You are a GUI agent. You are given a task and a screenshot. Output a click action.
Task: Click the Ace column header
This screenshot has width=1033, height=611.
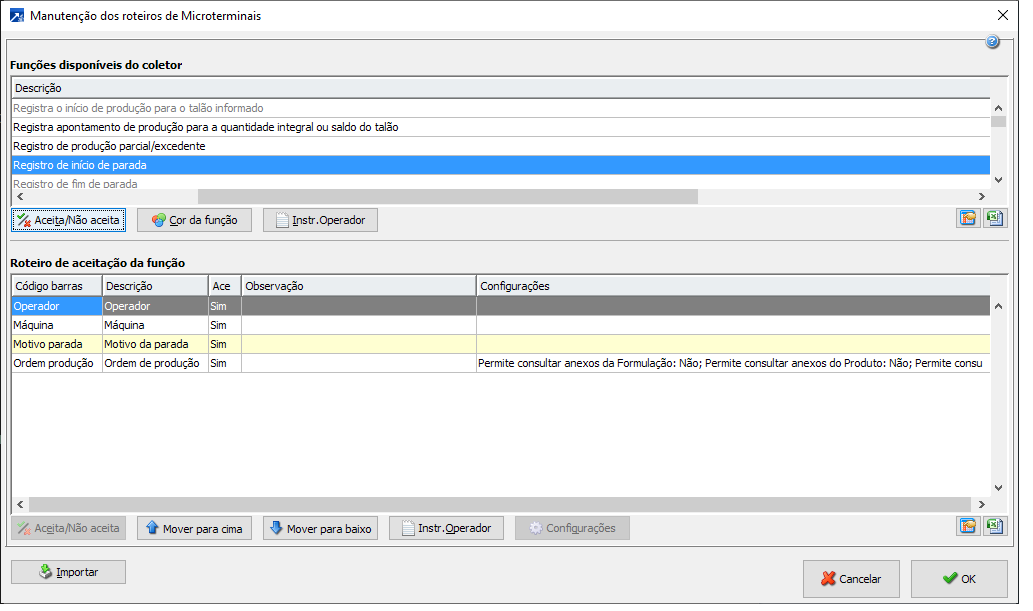pyautogui.click(x=225, y=286)
